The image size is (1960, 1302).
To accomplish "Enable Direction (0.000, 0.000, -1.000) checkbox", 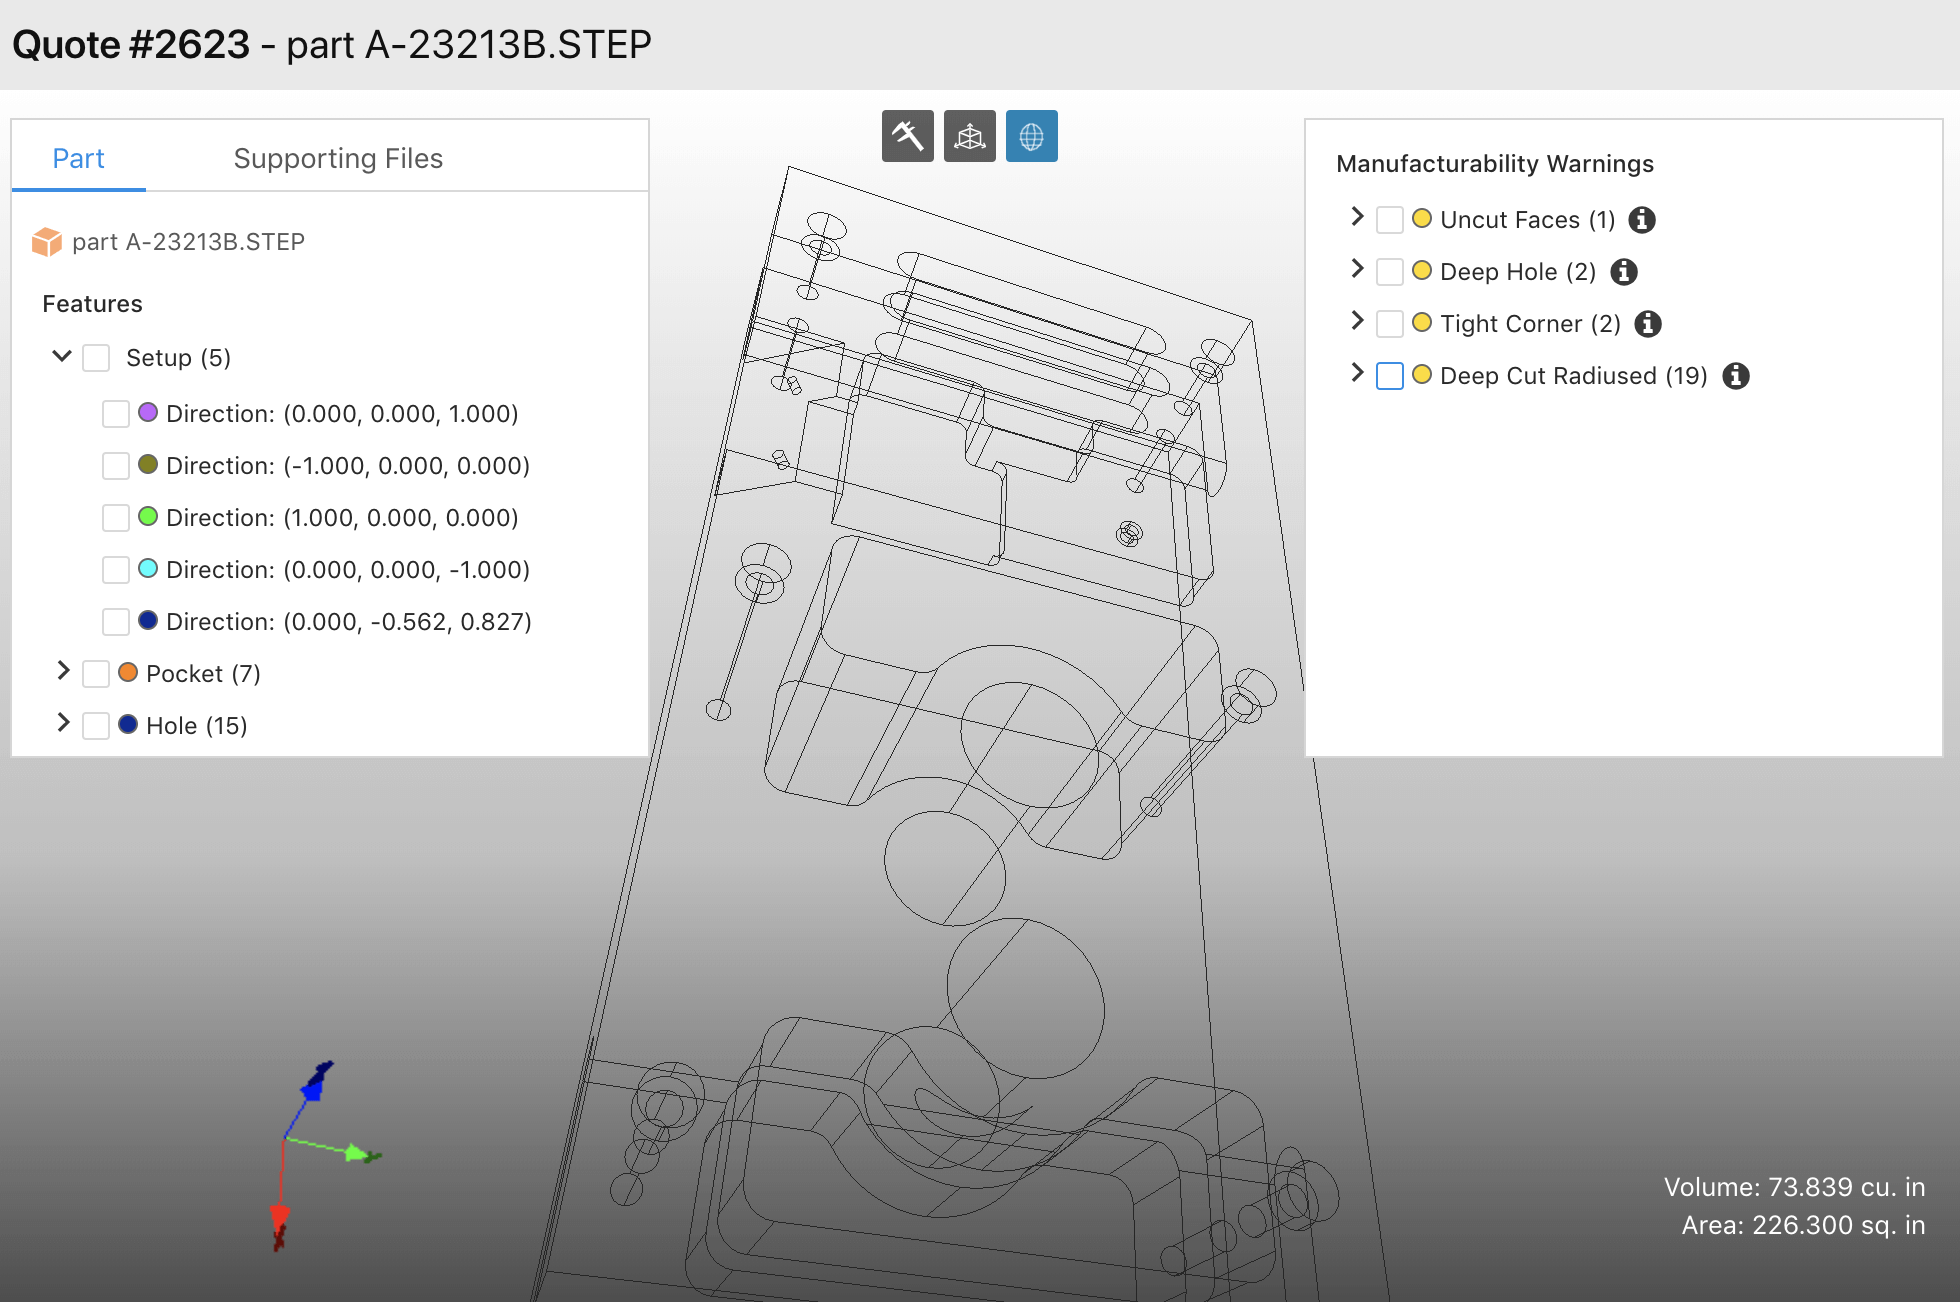I will point(116,570).
